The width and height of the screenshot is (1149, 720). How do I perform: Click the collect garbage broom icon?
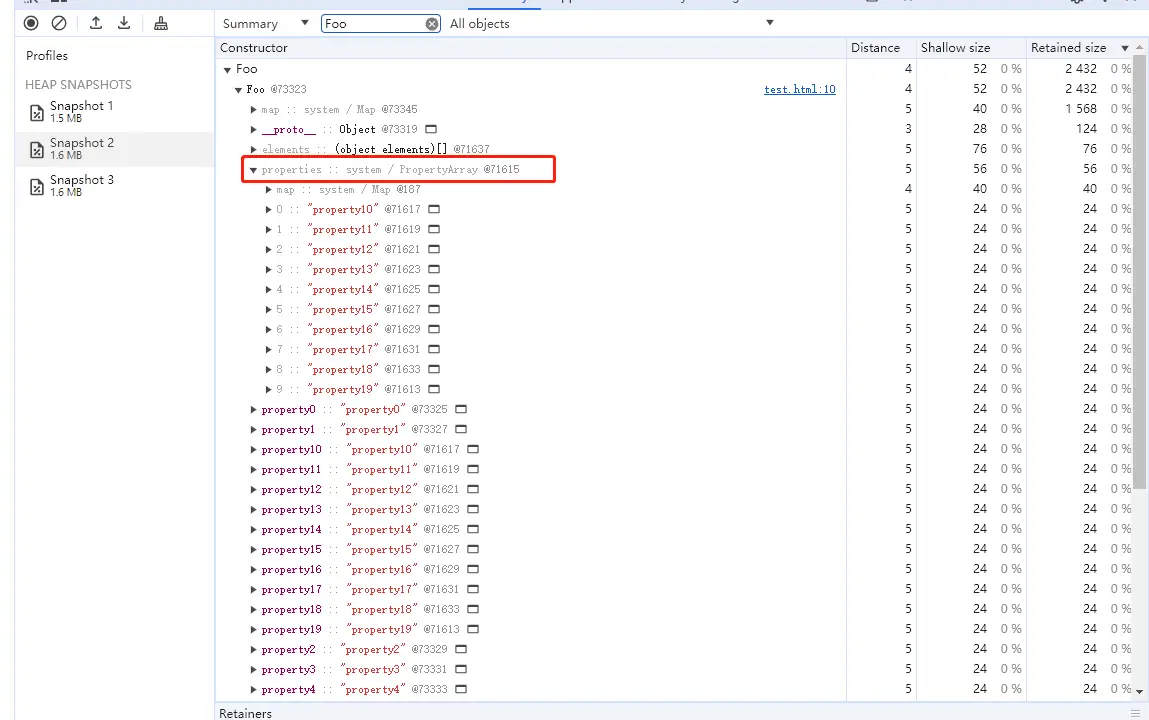click(162, 23)
